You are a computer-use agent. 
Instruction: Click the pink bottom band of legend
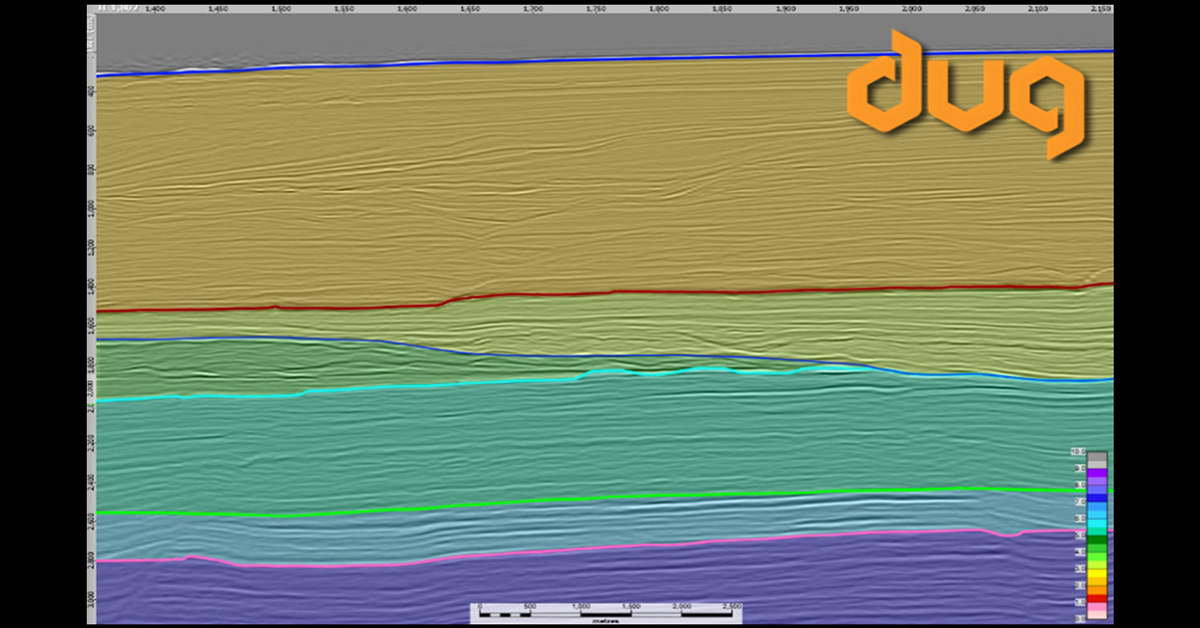pos(1097,609)
